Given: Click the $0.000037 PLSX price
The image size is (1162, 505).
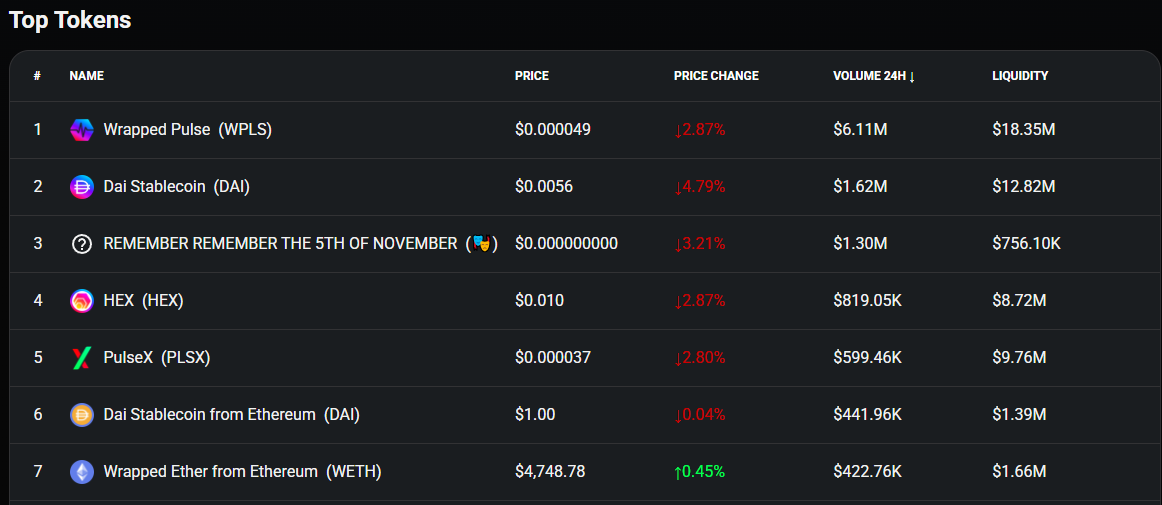Looking at the screenshot, I should click(x=553, y=357).
